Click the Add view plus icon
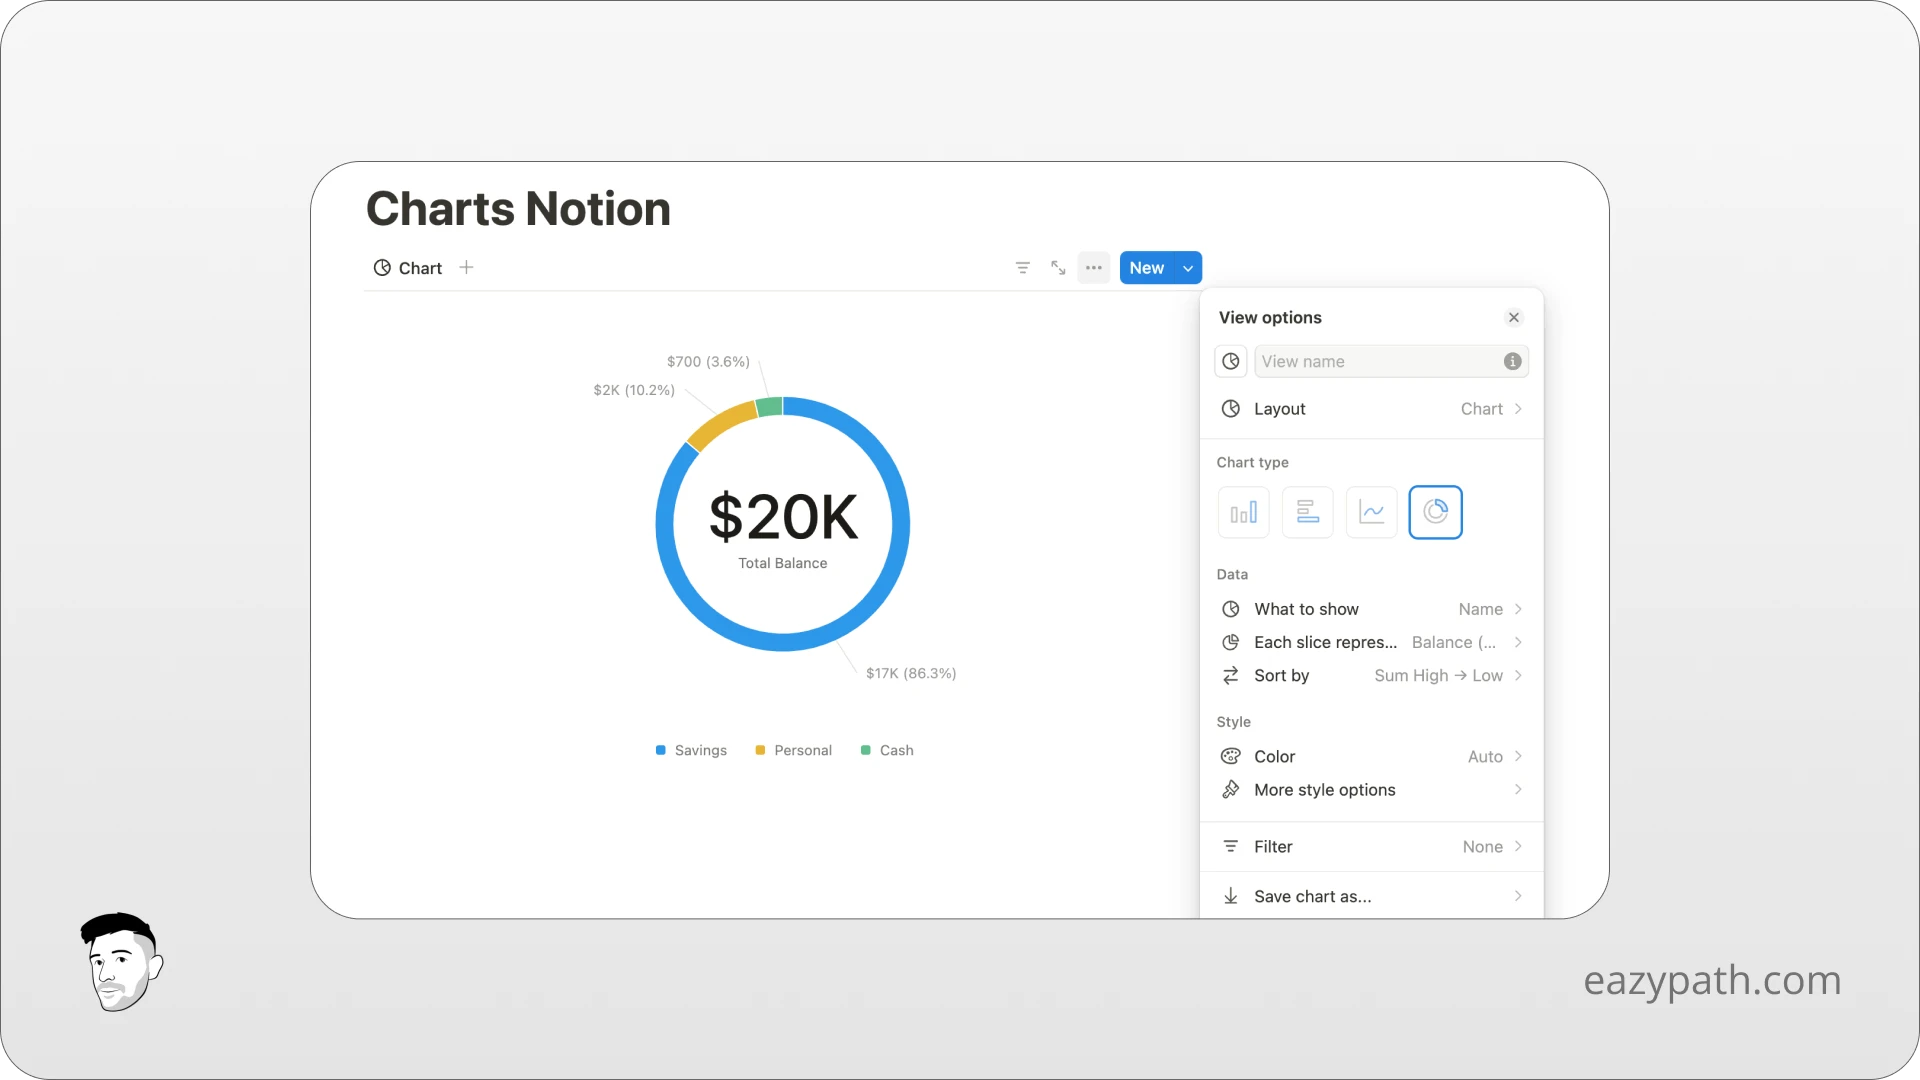The width and height of the screenshot is (1920, 1080). (465, 268)
